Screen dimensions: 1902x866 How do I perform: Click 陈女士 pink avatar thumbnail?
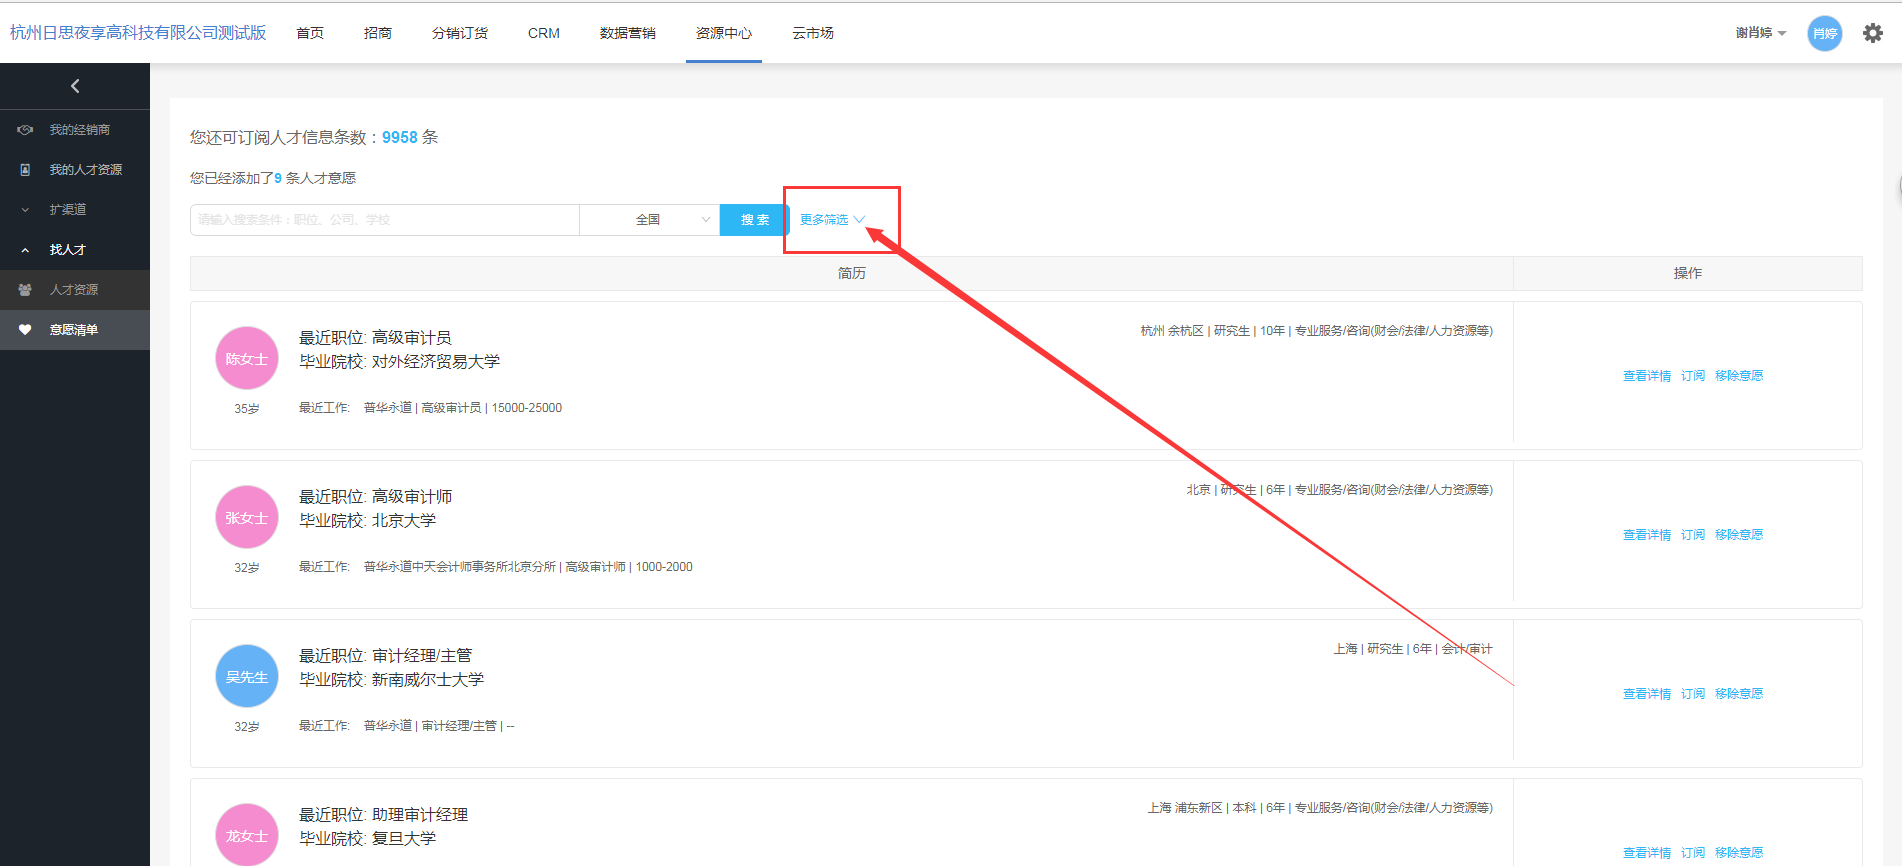click(x=246, y=358)
